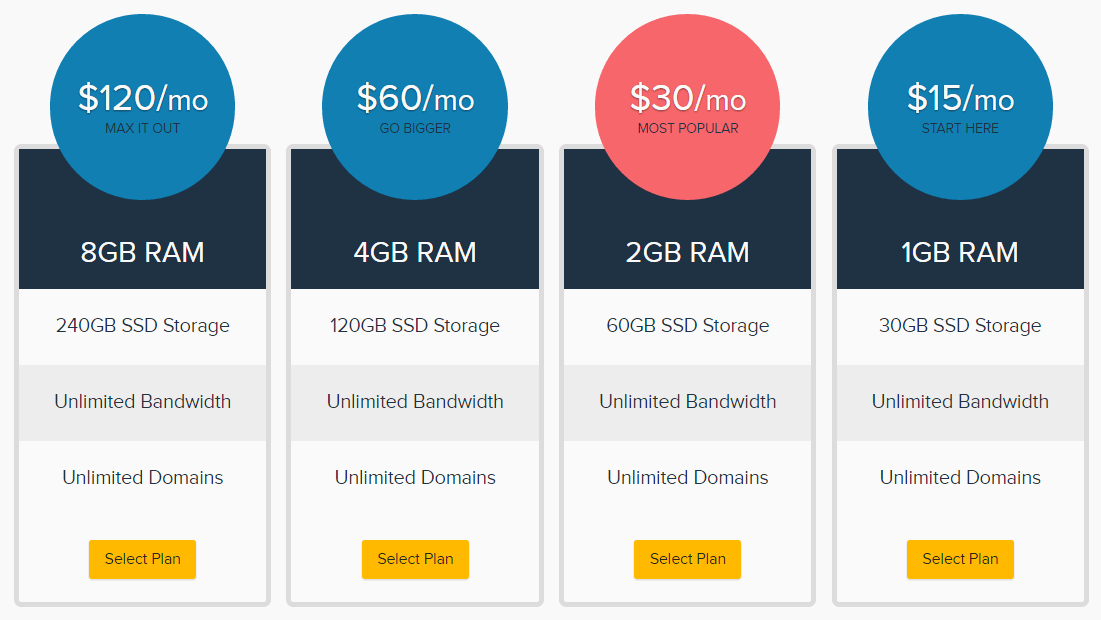Click the GO BIGGER label

(x=415, y=128)
